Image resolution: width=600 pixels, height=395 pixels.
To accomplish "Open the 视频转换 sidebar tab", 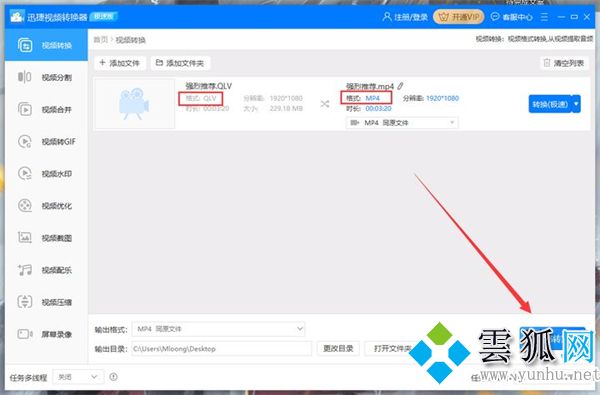I will [46, 46].
